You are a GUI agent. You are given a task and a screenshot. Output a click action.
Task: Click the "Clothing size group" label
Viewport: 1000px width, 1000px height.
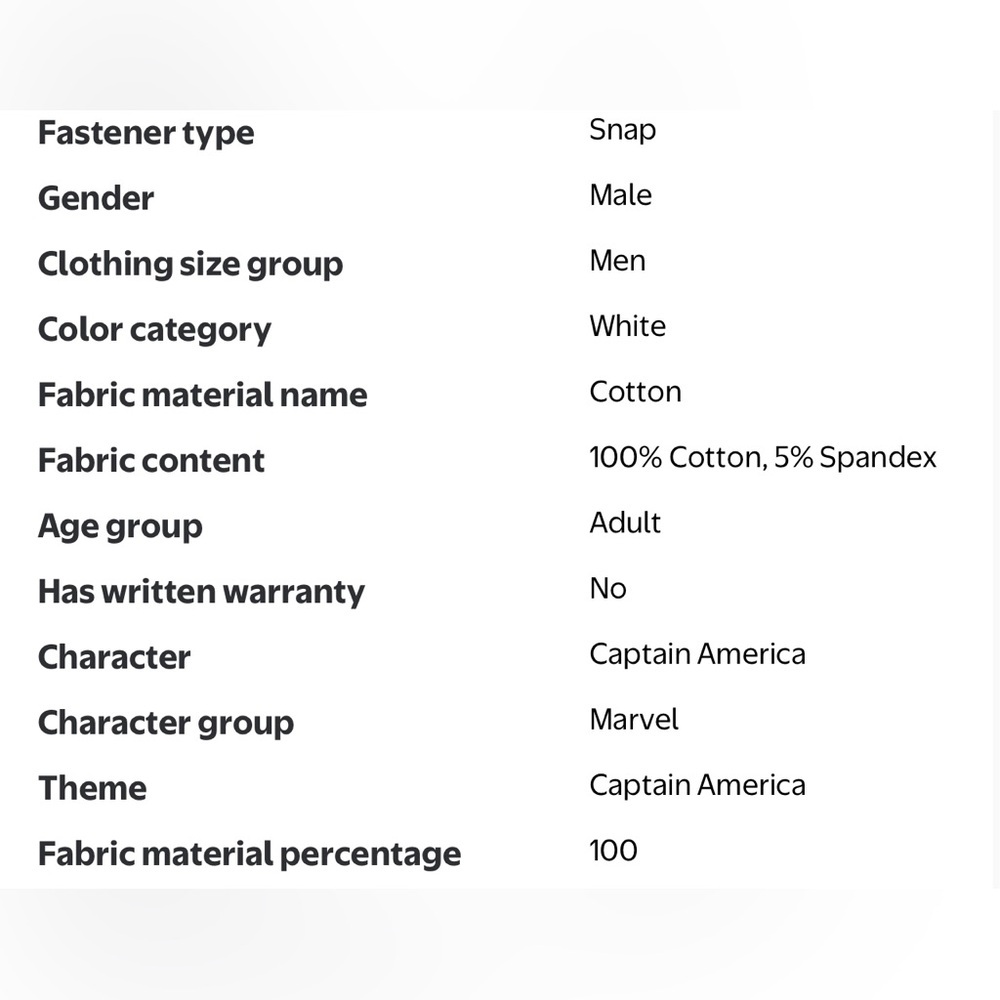click(190, 264)
